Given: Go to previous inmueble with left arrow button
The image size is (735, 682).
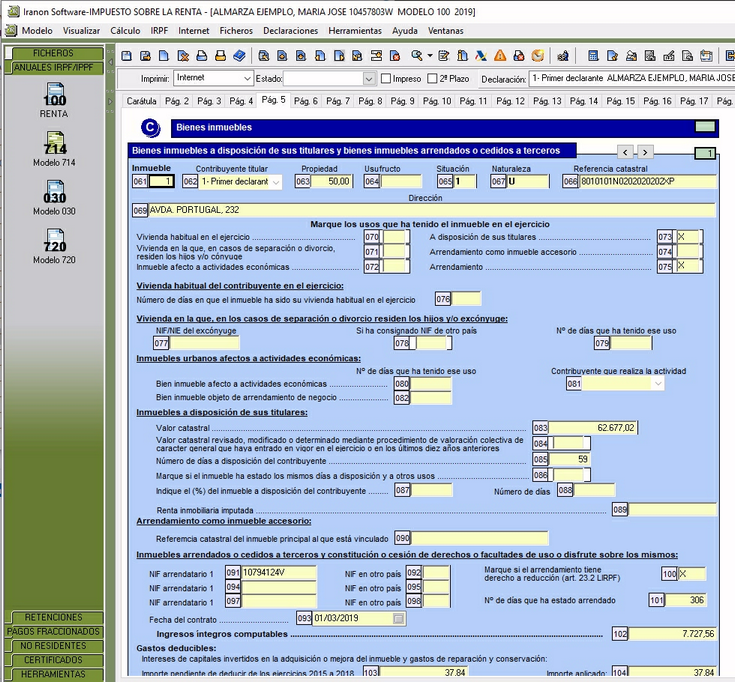Looking at the screenshot, I should [625, 152].
